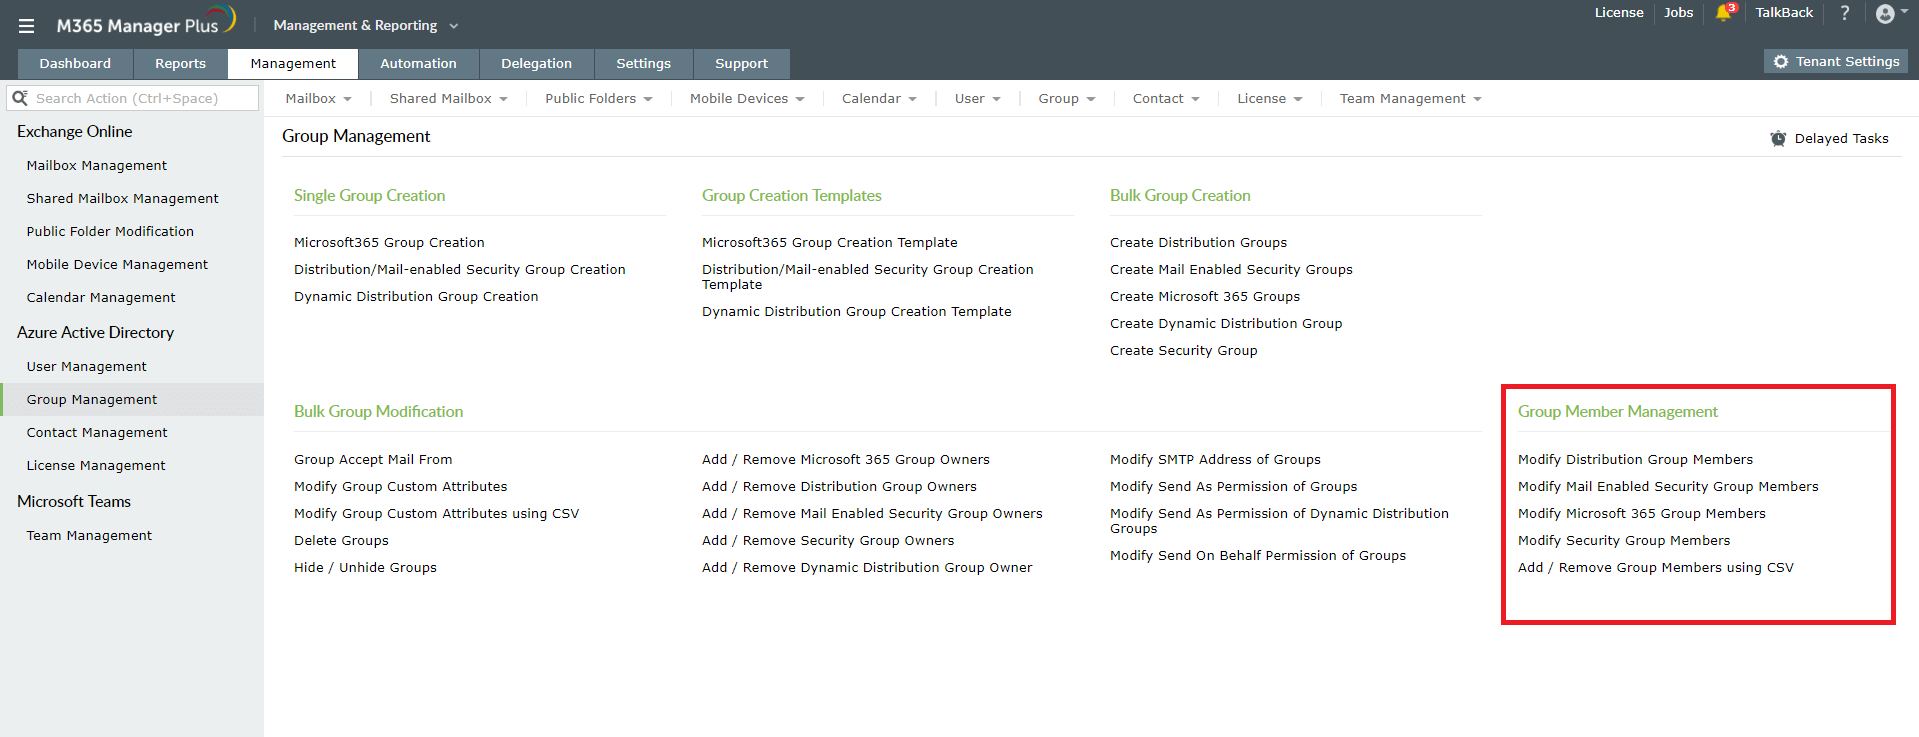Open the TalkBack link
The width and height of the screenshot is (1919, 737).
(1784, 13)
